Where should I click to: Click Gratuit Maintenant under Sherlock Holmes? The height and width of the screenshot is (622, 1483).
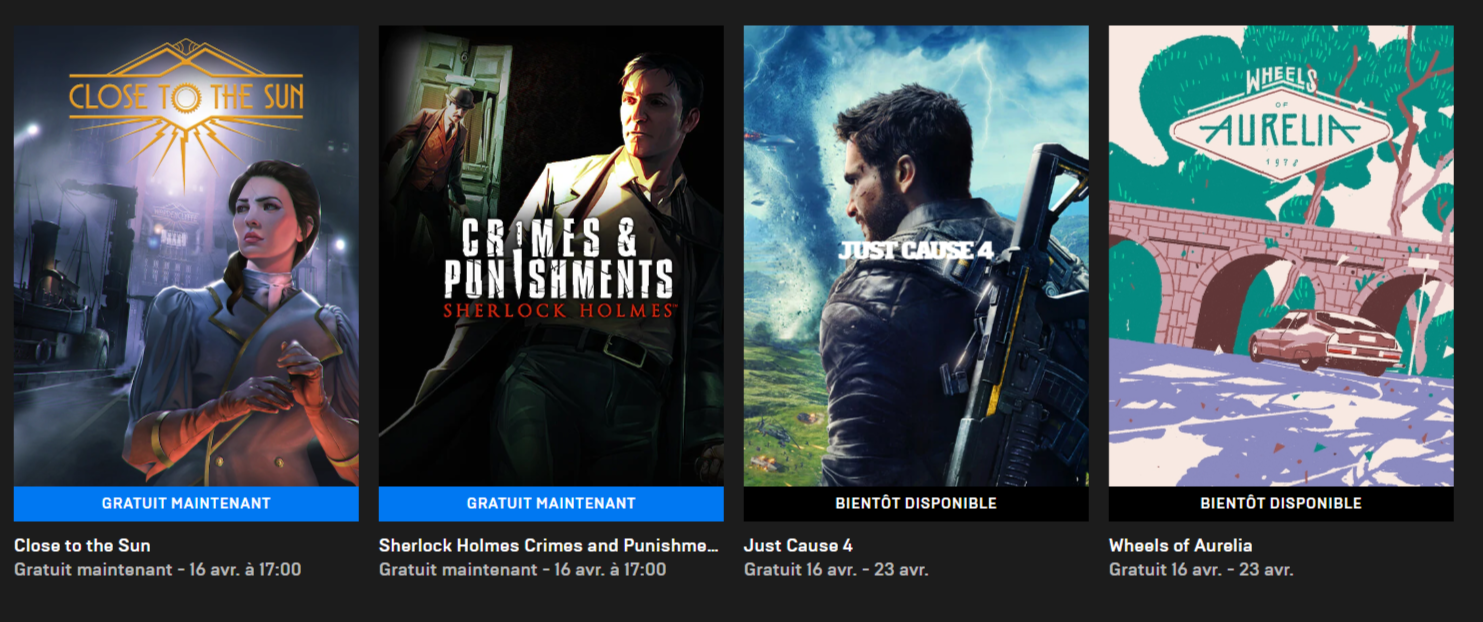551,504
